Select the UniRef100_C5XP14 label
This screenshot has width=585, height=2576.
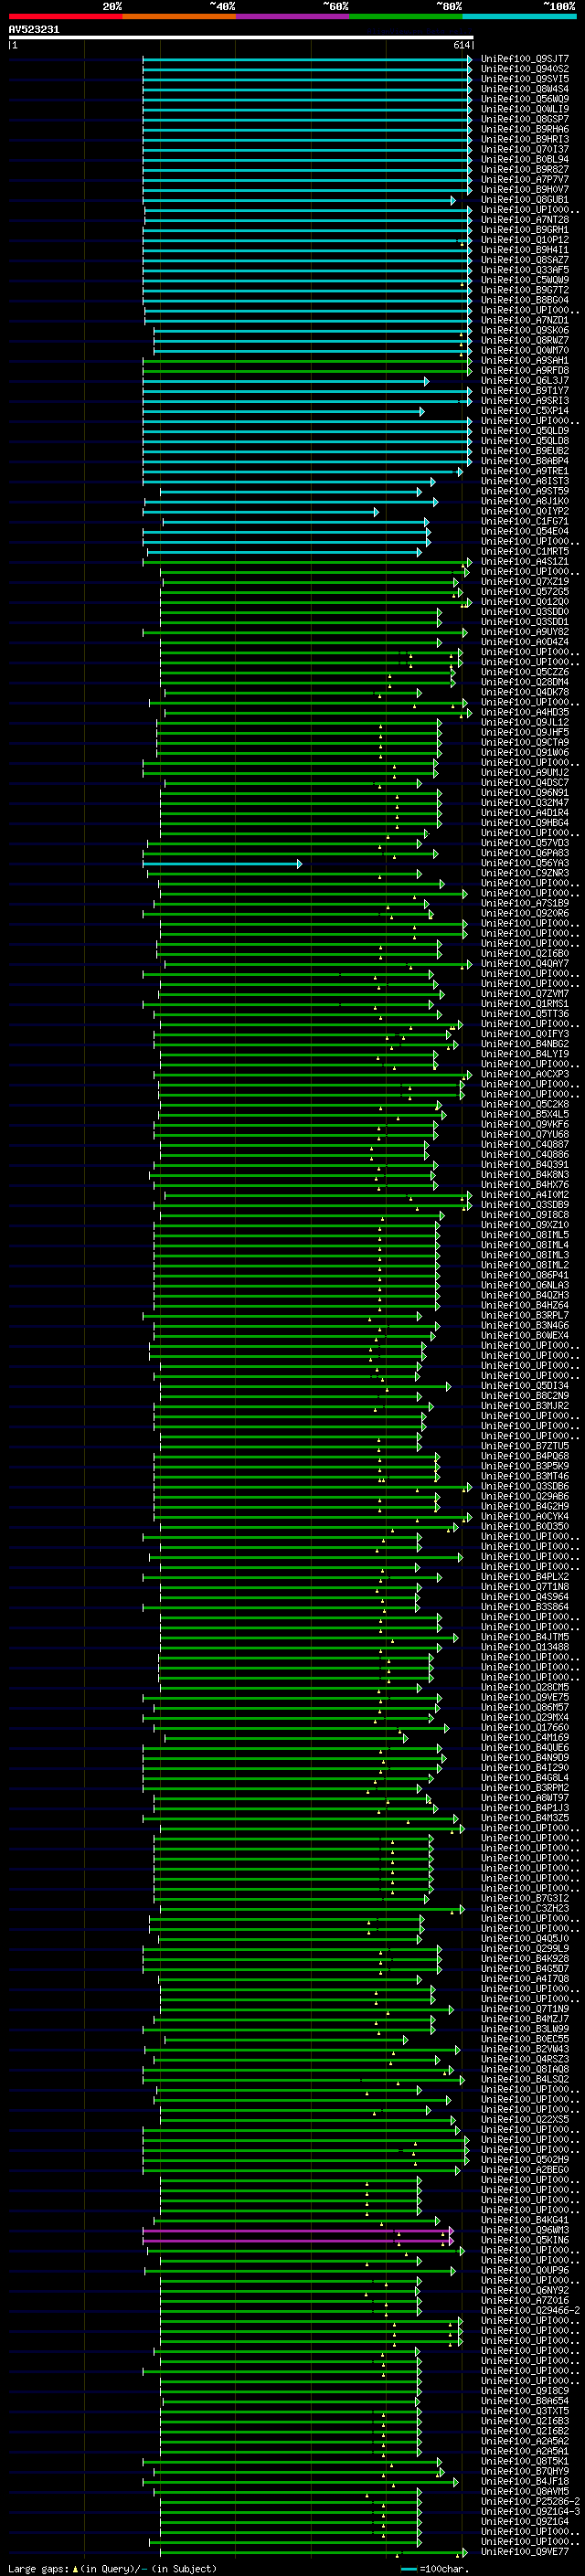525,410
